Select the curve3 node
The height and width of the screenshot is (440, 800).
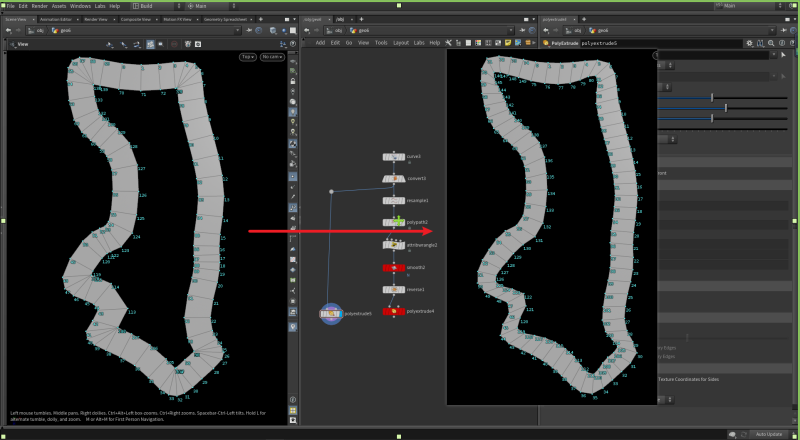(x=393, y=157)
